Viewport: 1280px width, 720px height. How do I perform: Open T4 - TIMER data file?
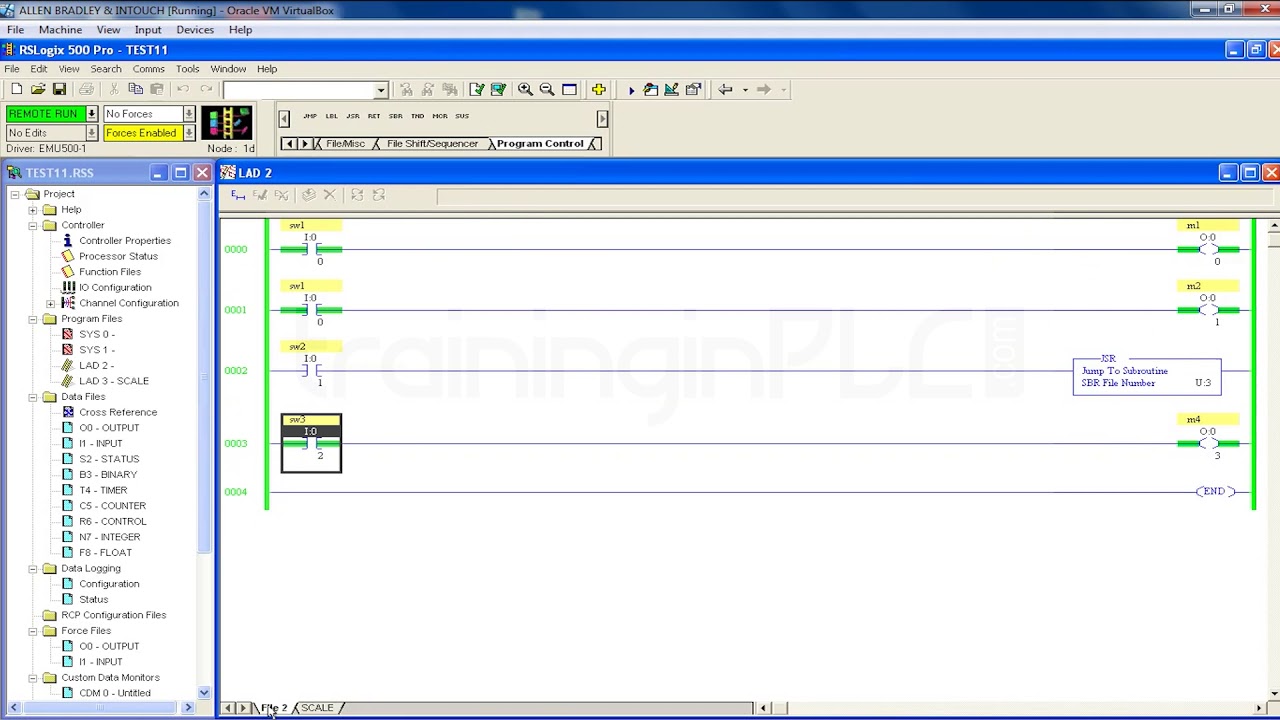click(102, 490)
